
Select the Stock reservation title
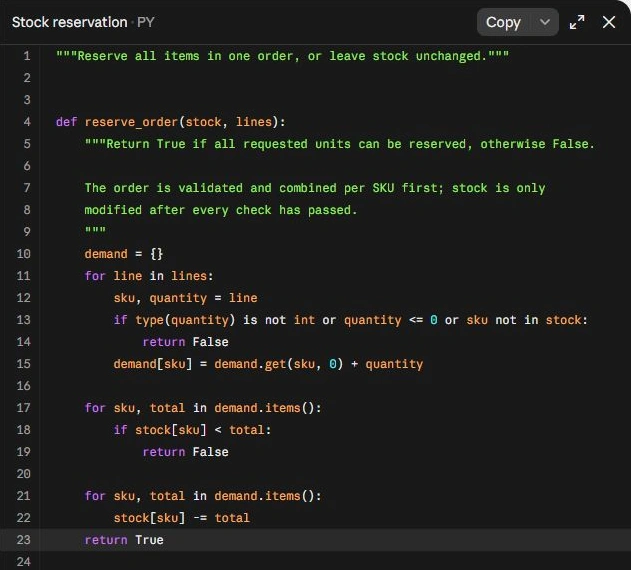70,22
